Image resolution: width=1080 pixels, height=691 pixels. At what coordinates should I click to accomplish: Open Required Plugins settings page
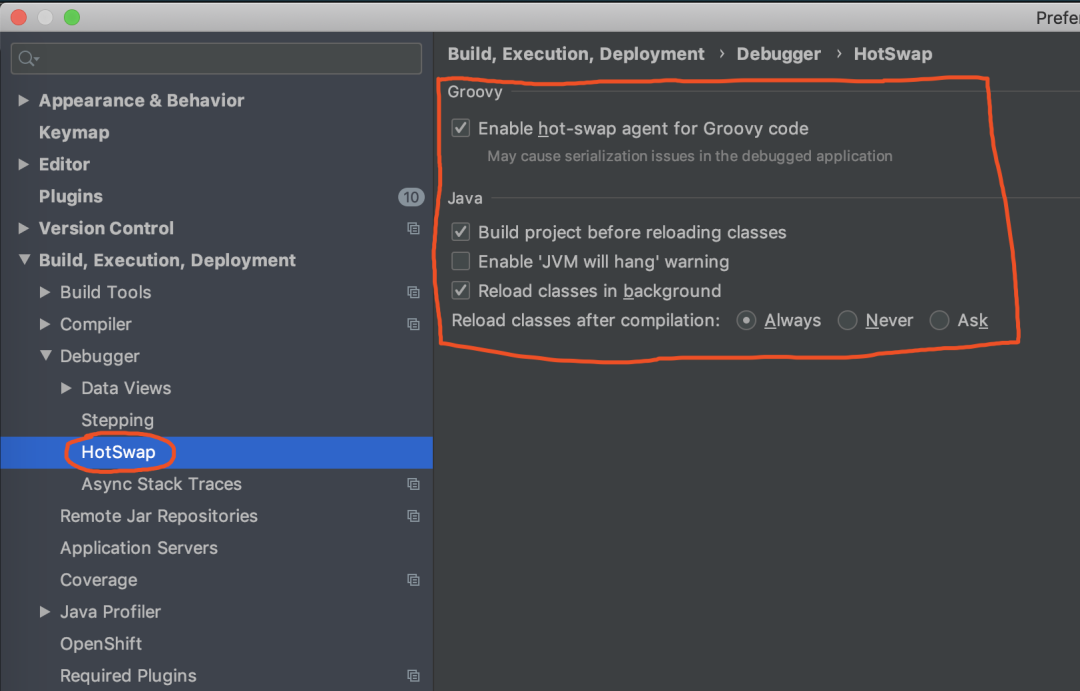[x=128, y=676]
